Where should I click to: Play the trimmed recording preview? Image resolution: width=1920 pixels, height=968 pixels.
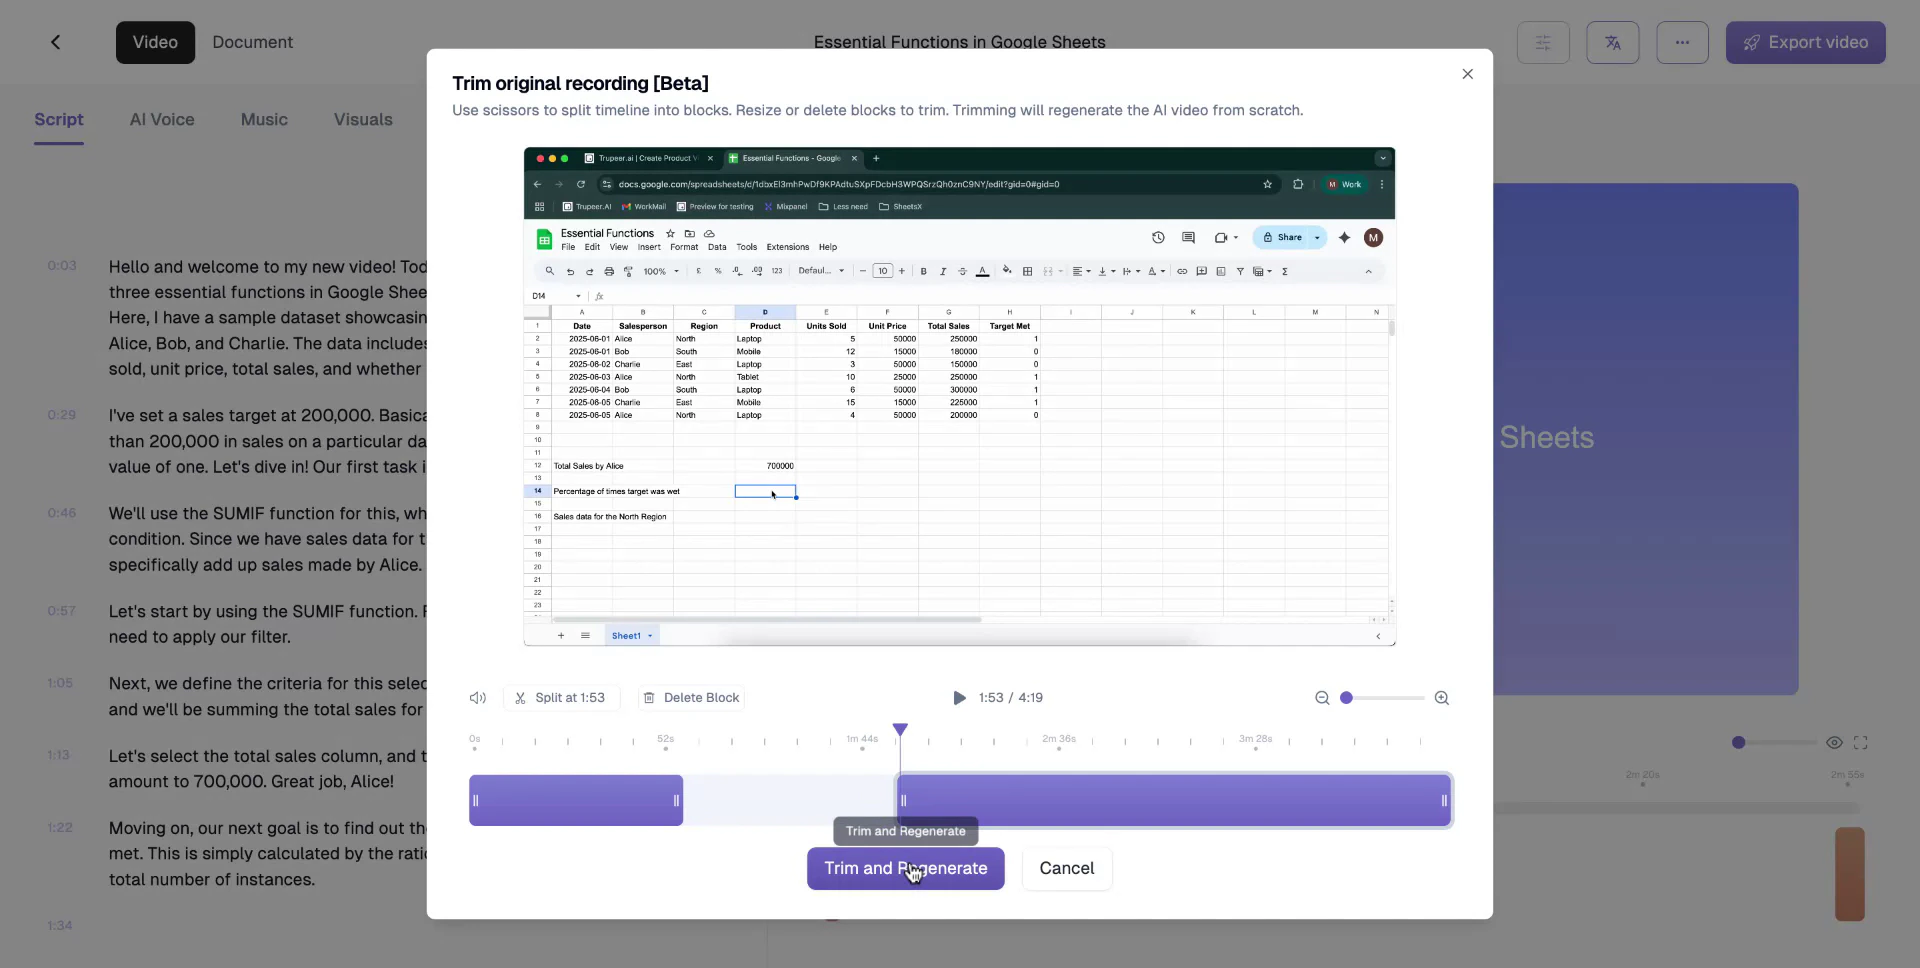click(959, 698)
